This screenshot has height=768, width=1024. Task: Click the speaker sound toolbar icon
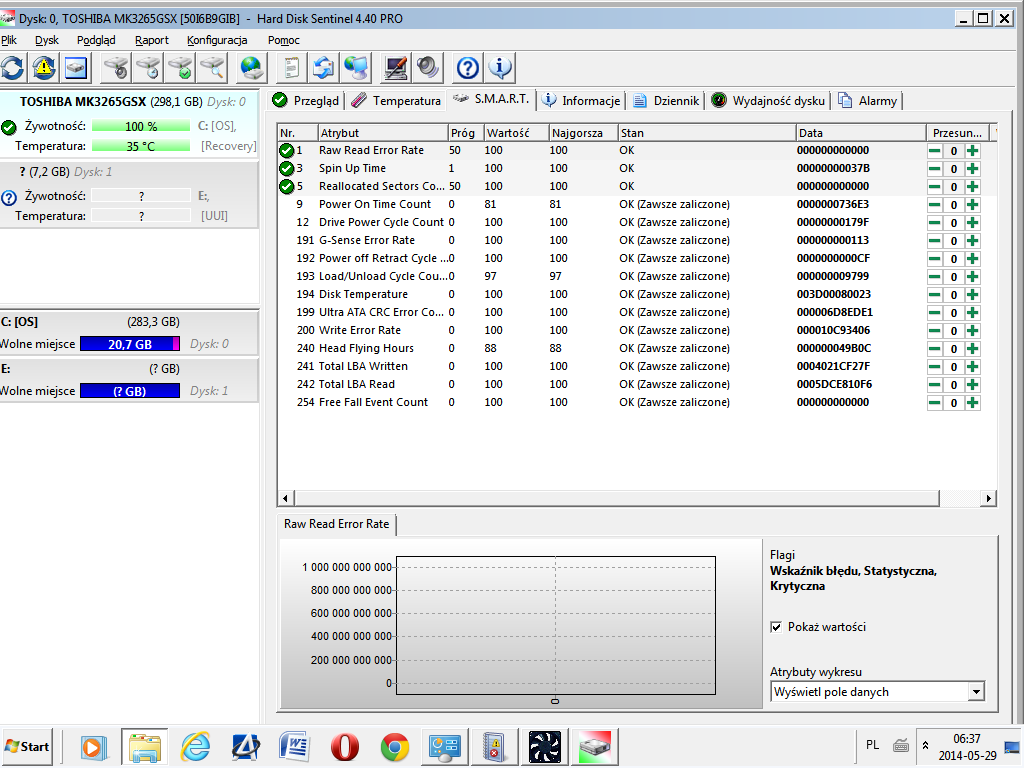click(428, 68)
